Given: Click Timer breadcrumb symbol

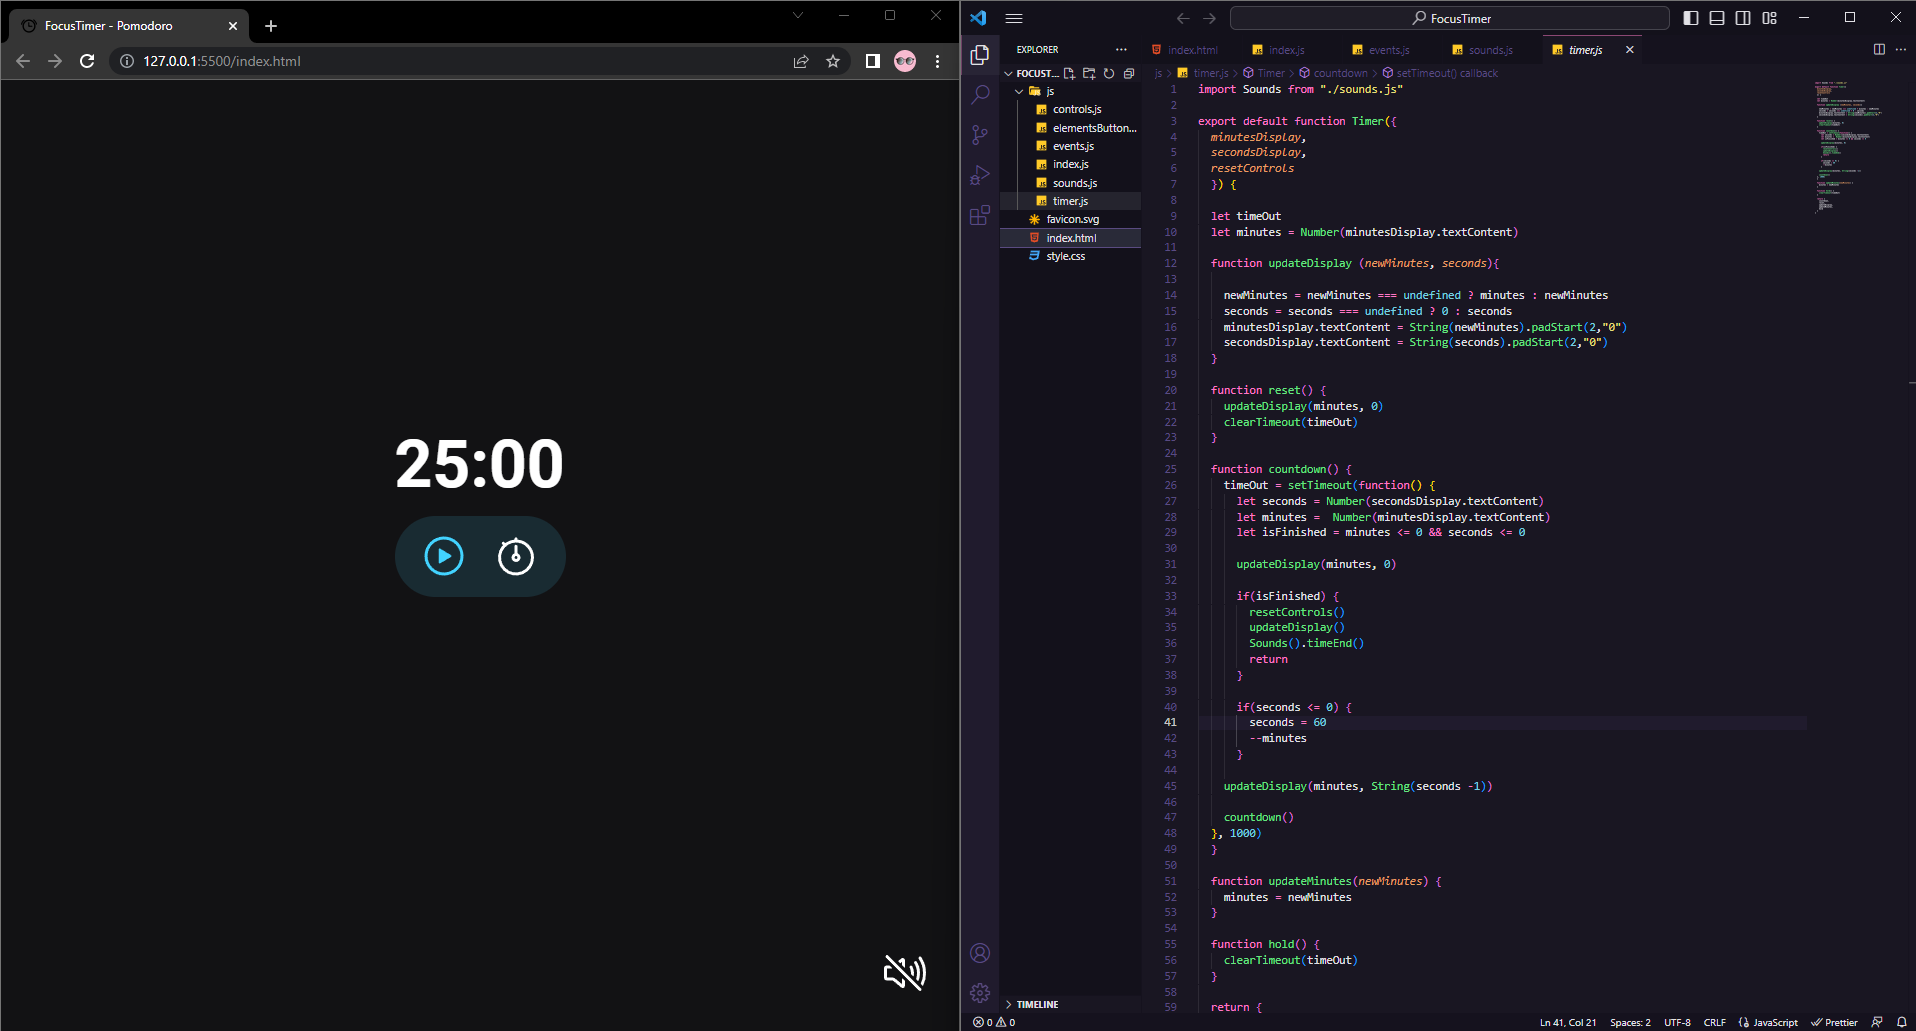Looking at the screenshot, I should 1271,73.
